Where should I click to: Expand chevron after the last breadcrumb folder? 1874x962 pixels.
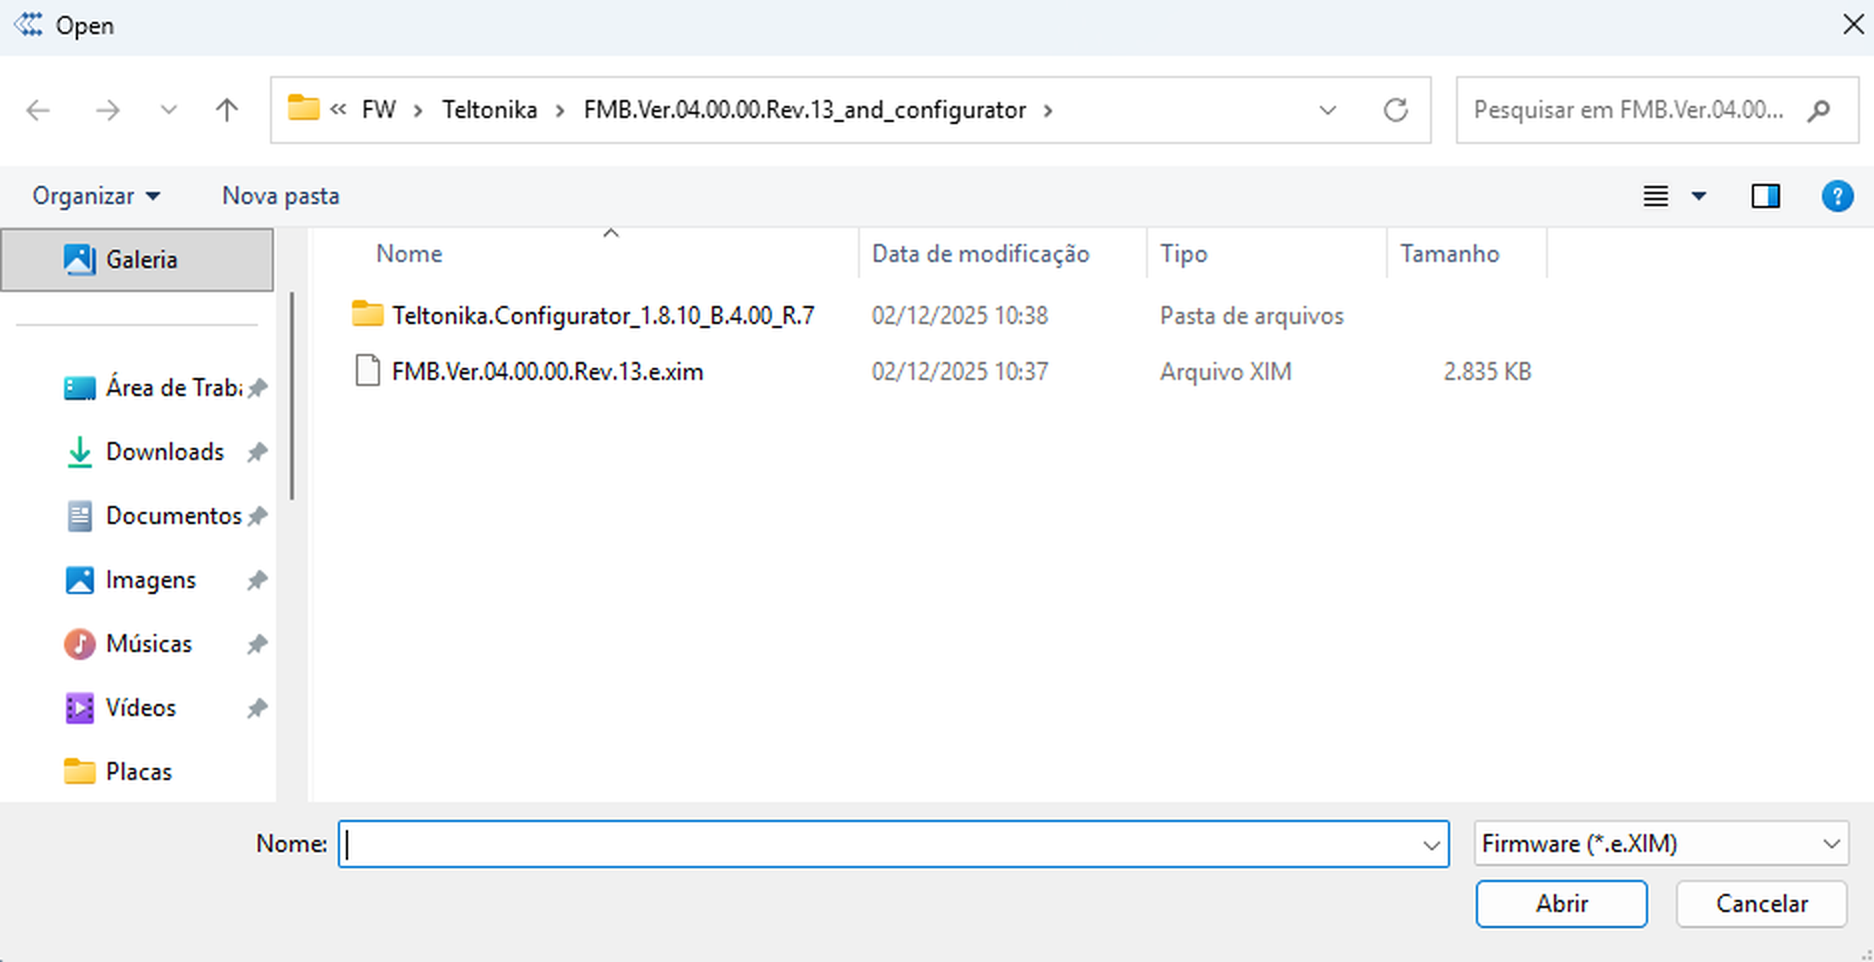1048,110
